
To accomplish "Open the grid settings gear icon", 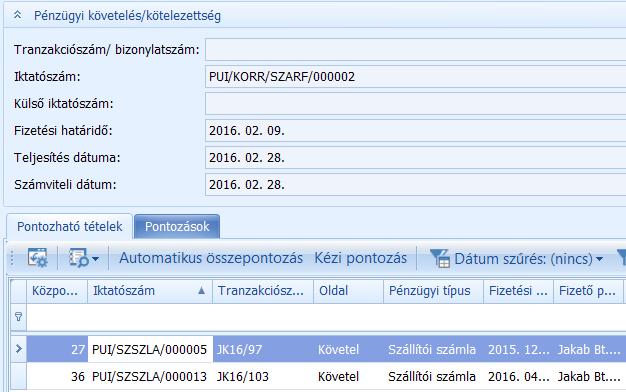I will click(38, 258).
